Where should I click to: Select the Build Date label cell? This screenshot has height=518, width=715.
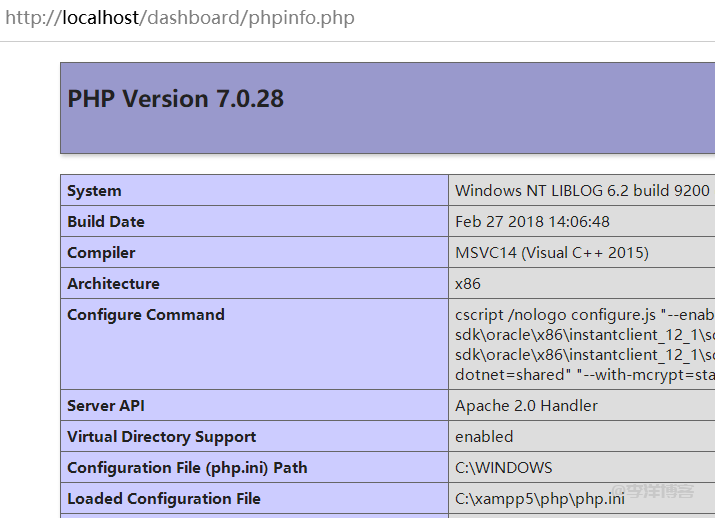[x=106, y=222]
